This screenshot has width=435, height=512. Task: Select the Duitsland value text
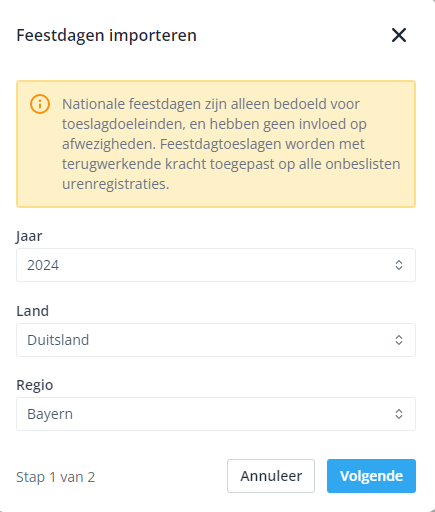tap(58, 340)
